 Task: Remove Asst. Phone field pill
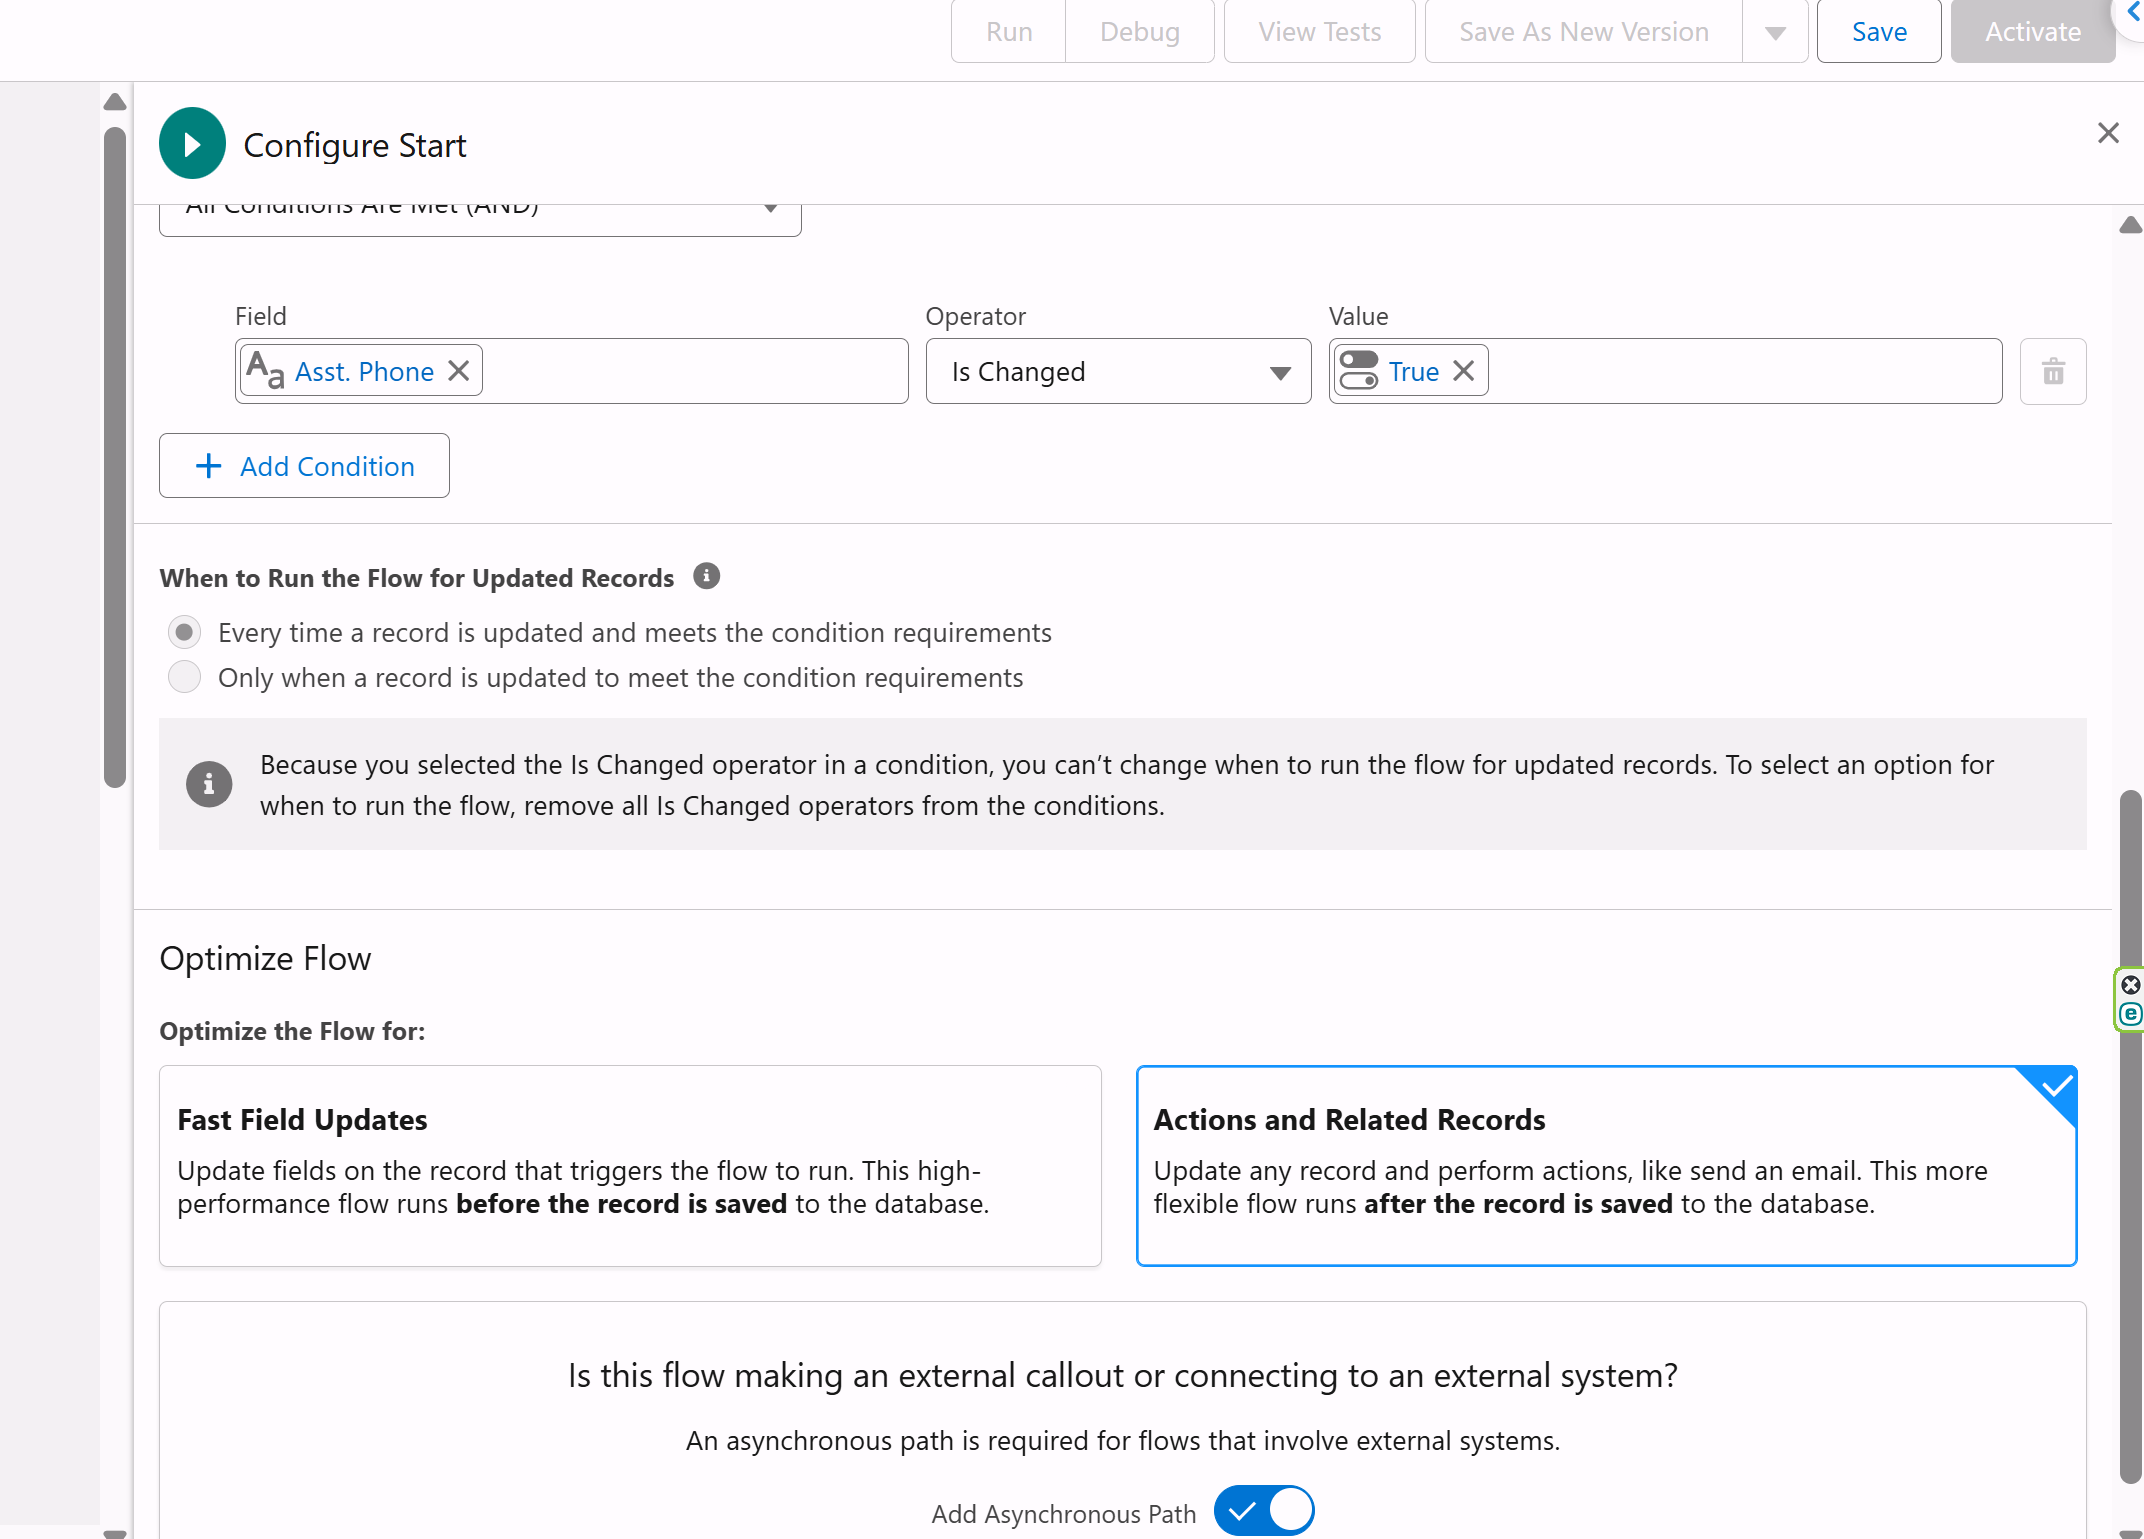pyautogui.click(x=459, y=371)
